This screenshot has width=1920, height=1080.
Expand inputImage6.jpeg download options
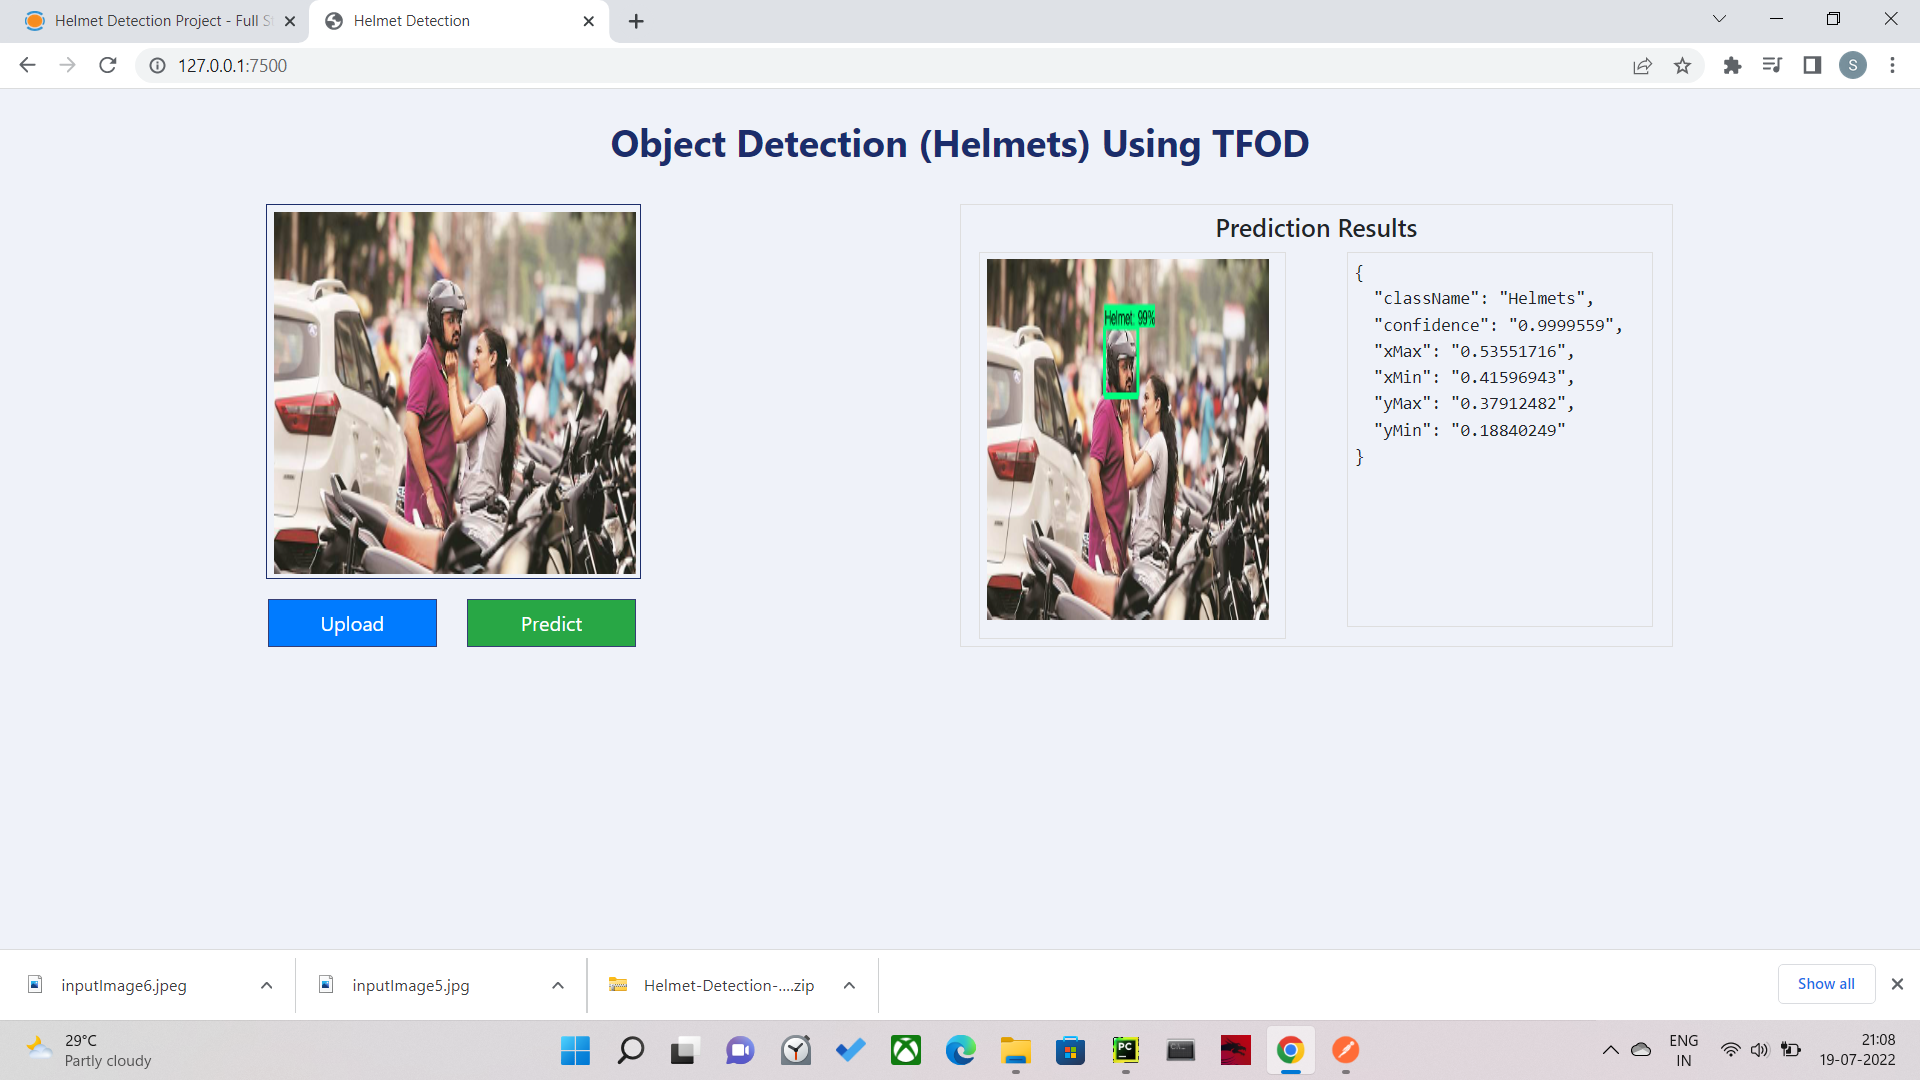(x=266, y=985)
